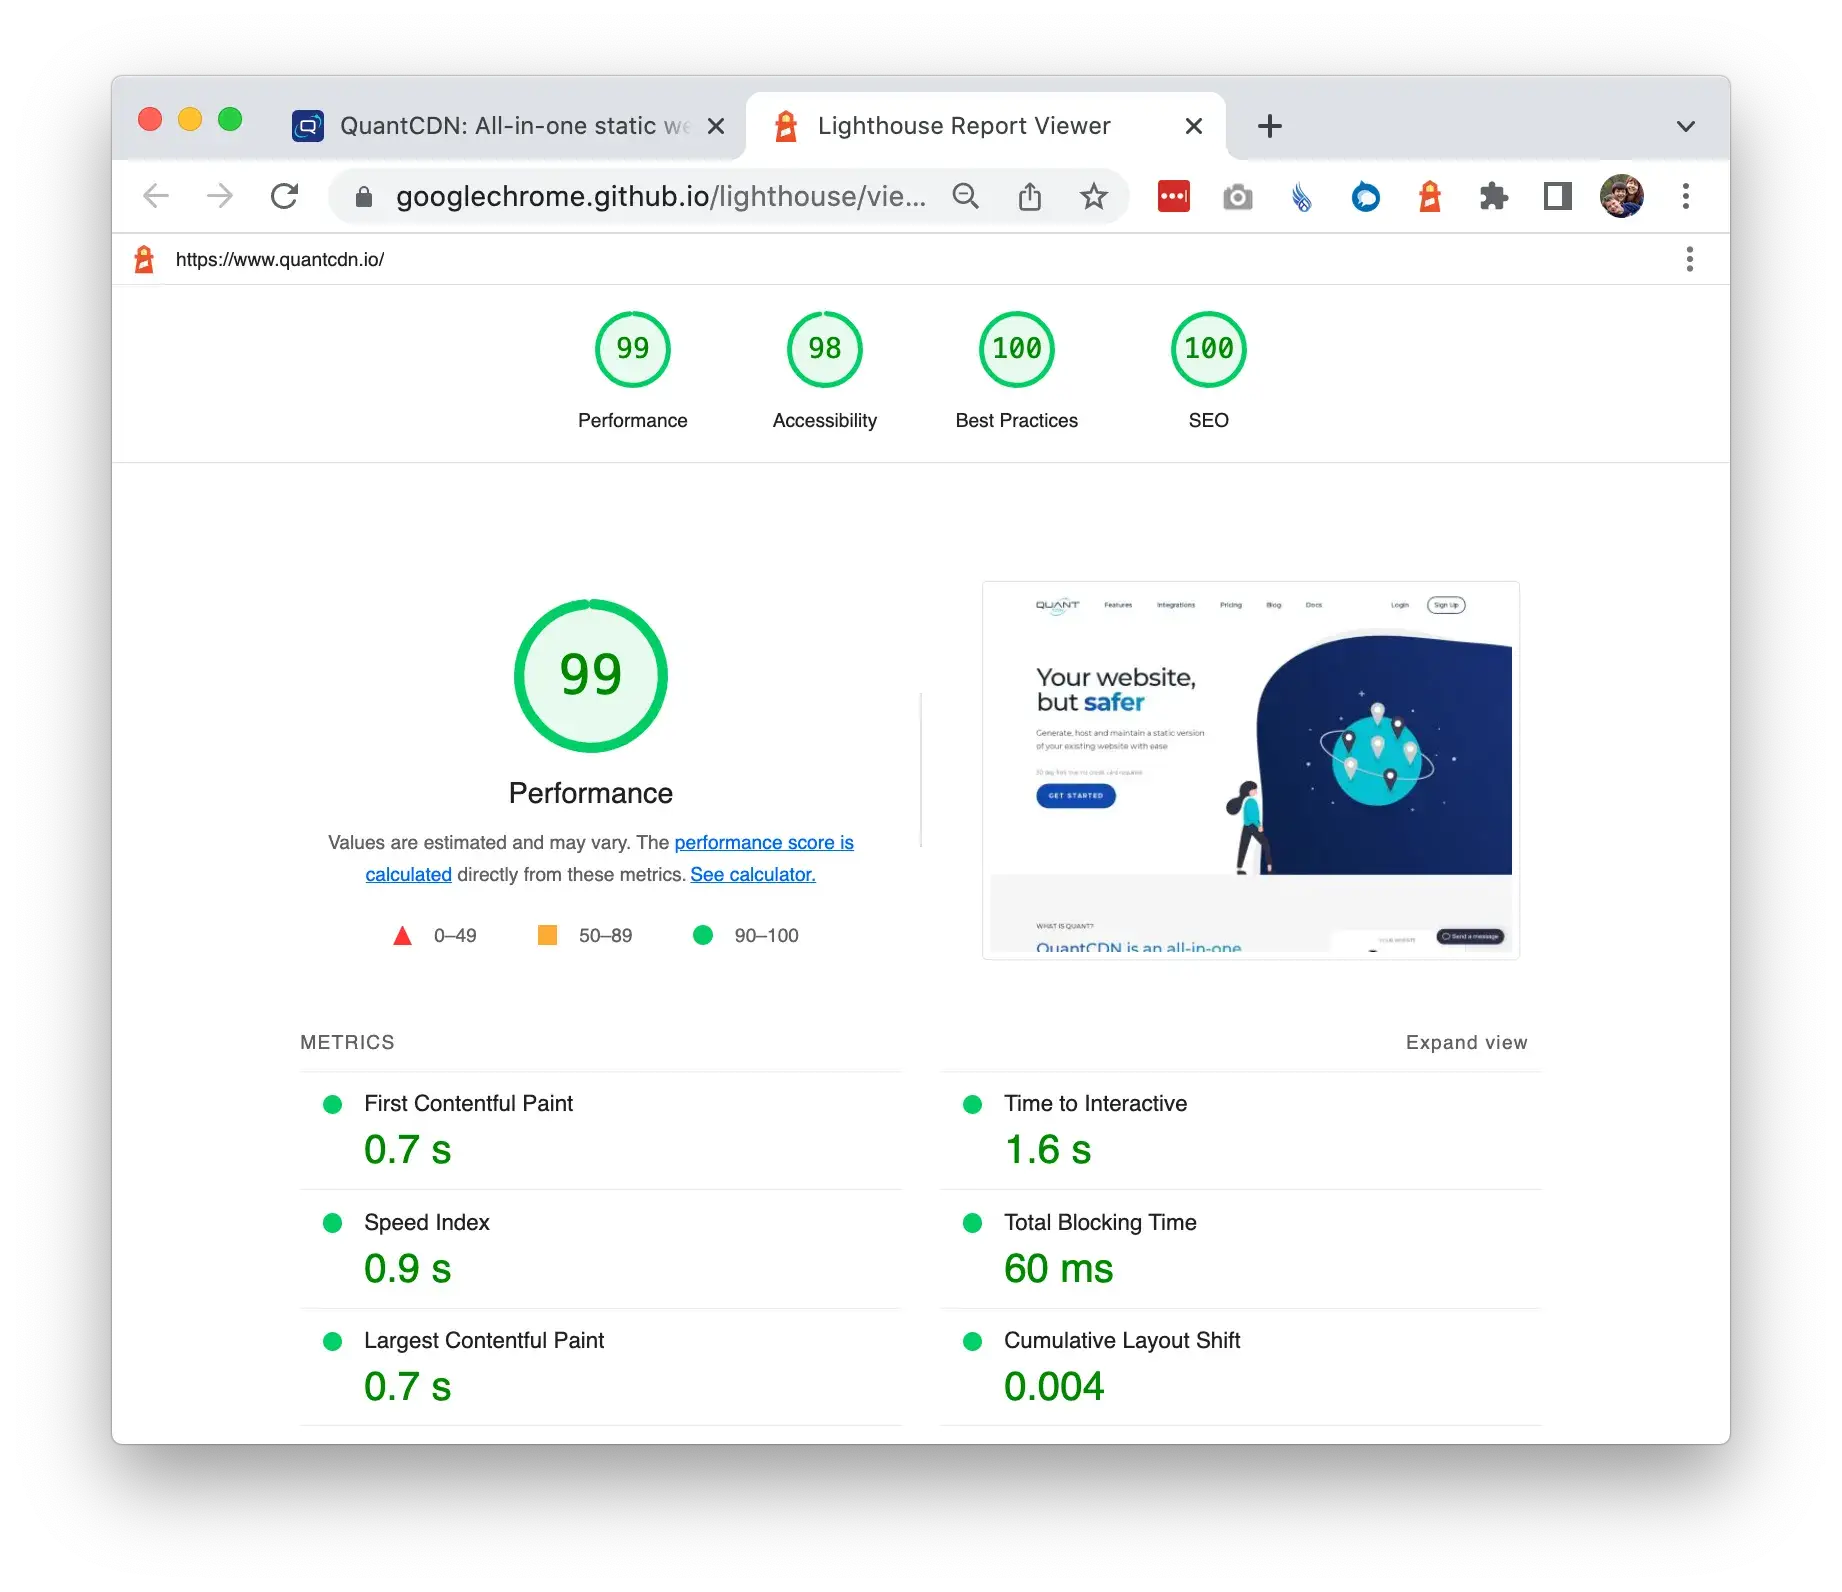Open the 'performance score is calculated' link
The height and width of the screenshot is (1592, 1842).
763,842
